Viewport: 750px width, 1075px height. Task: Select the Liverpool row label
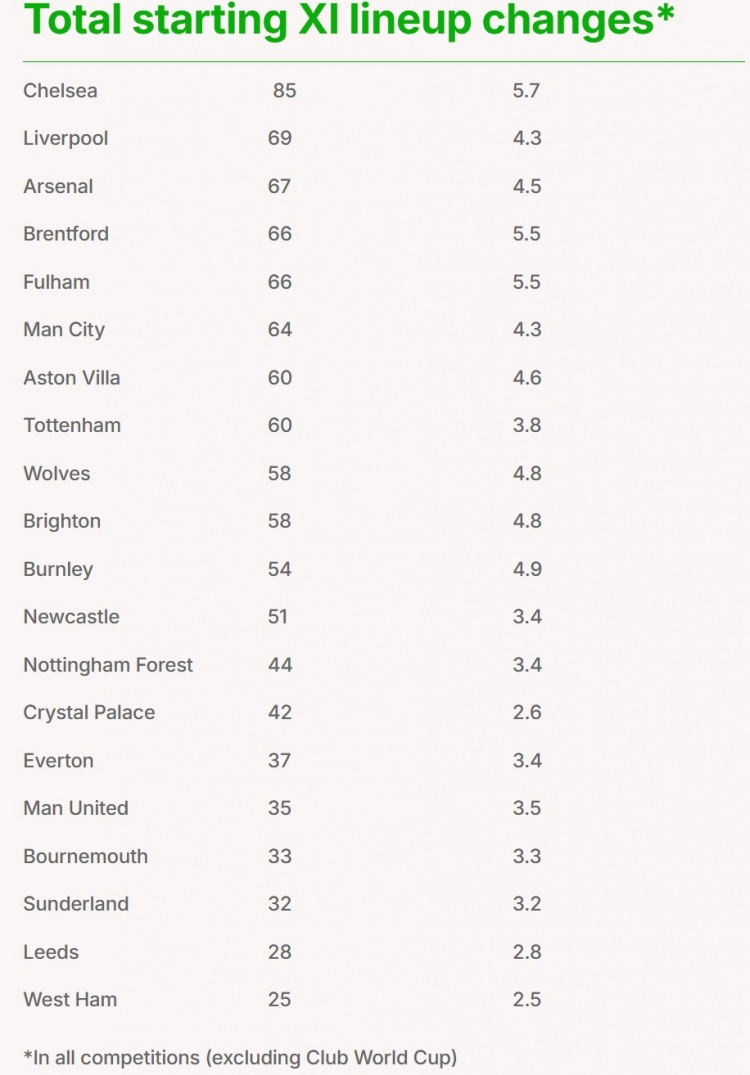(x=66, y=138)
